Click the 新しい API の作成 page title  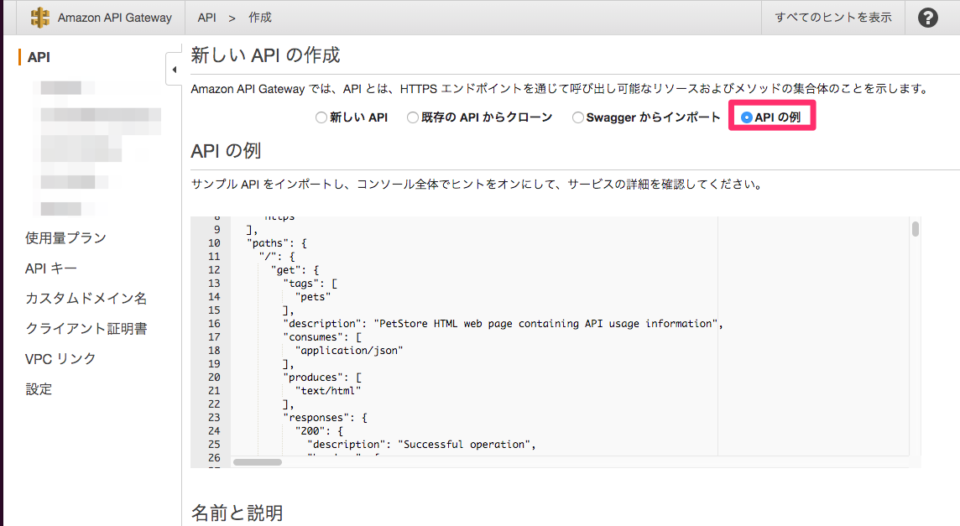point(265,55)
